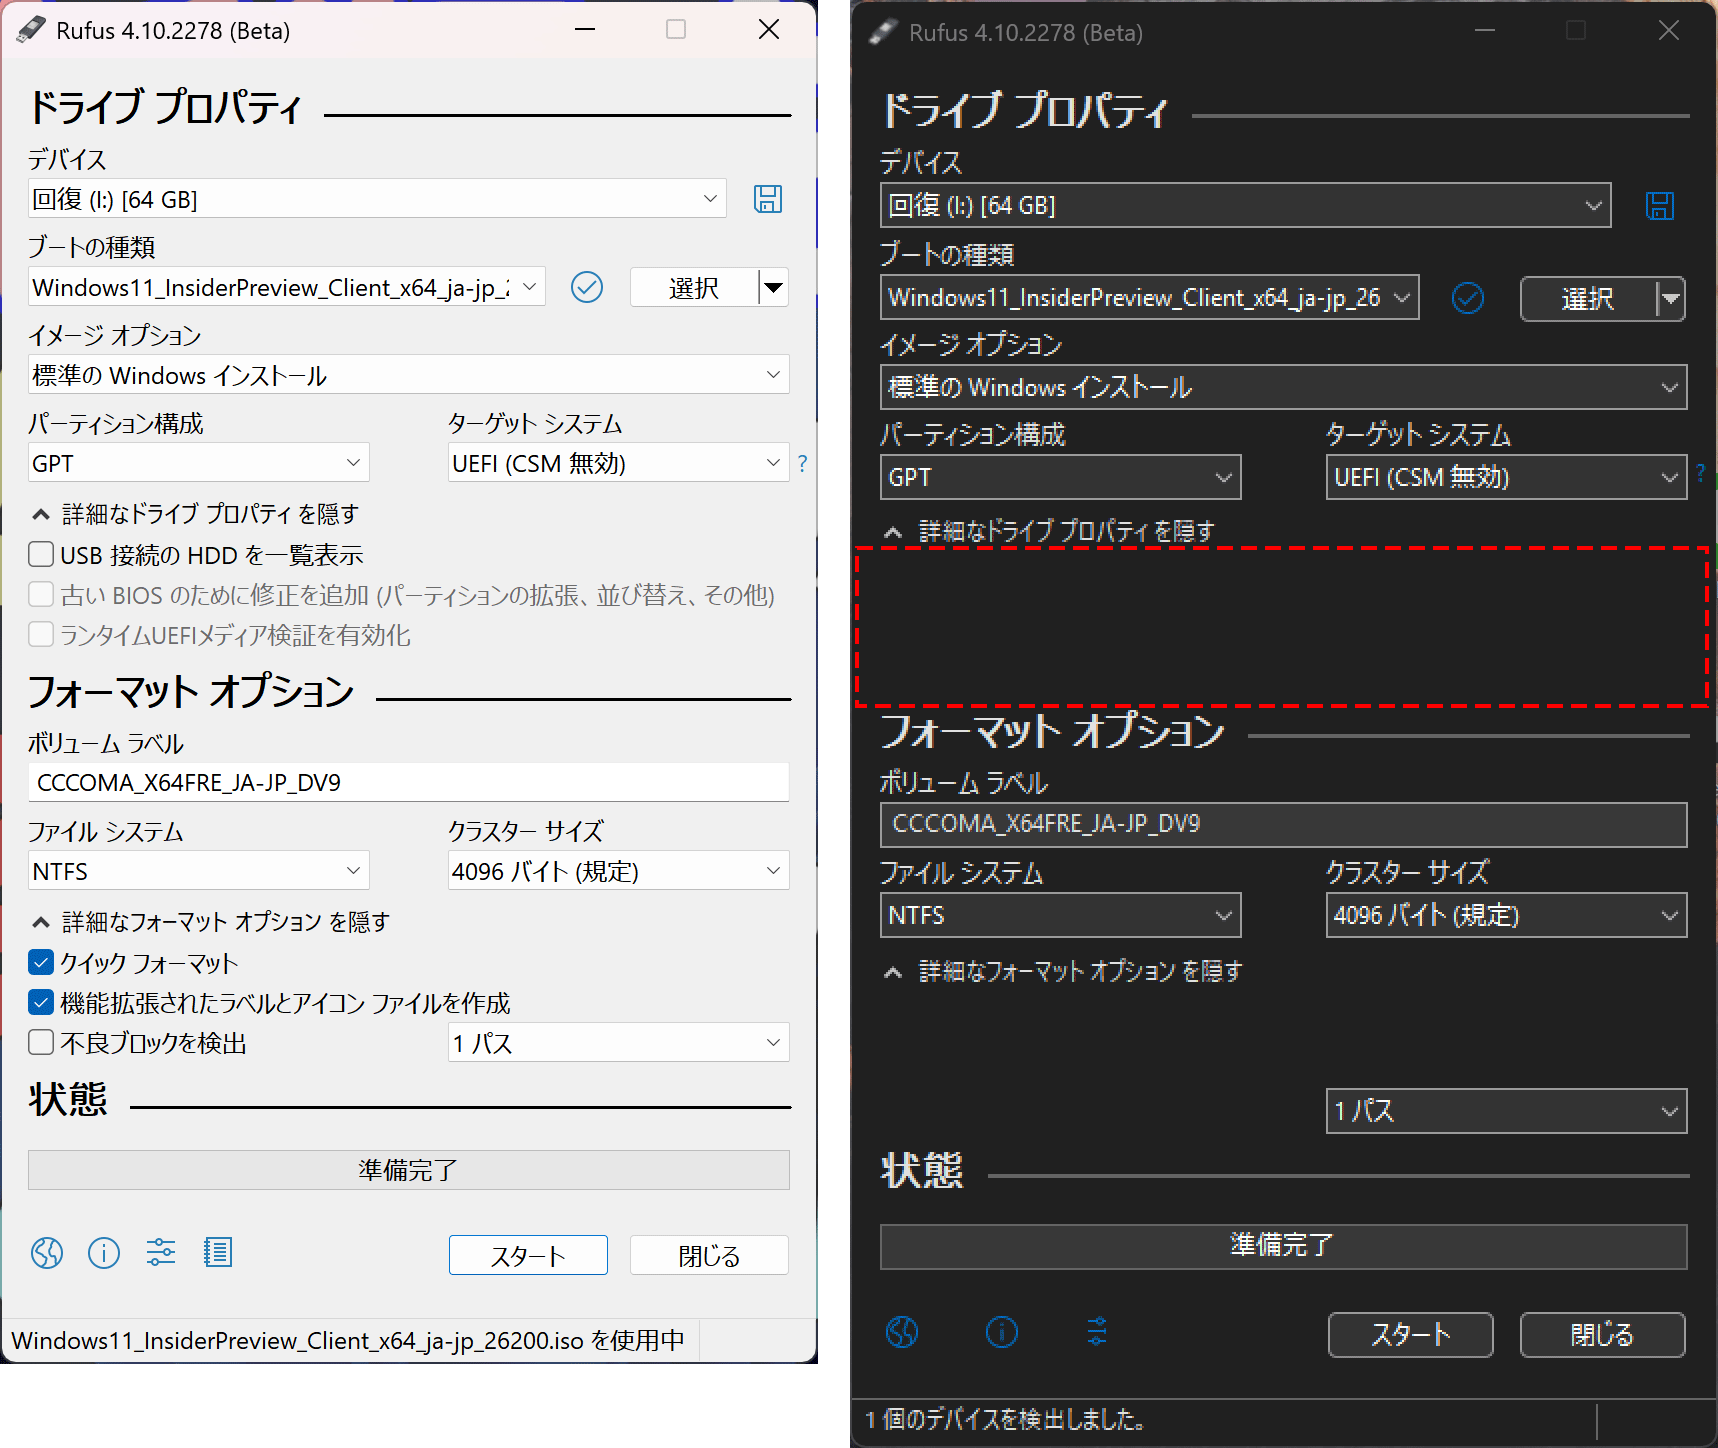Click the ボリューム ラベル field in the light window
The height and width of the screenshot is (1448, 1718).
click(x=408, y=782)
